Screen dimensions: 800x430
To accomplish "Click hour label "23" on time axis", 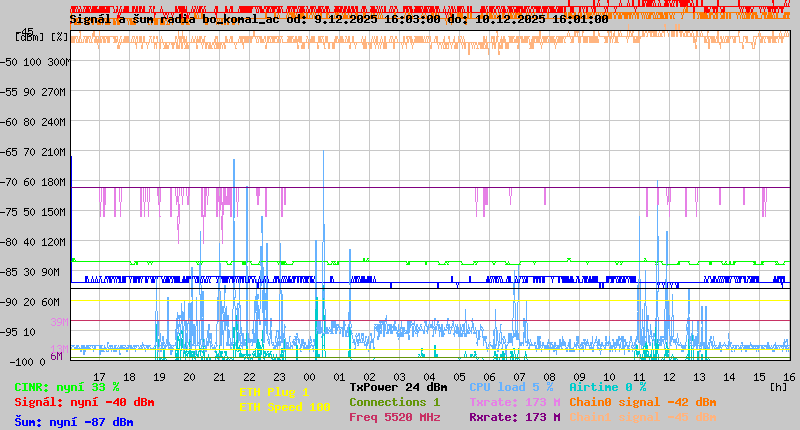I will pos(280,377).
